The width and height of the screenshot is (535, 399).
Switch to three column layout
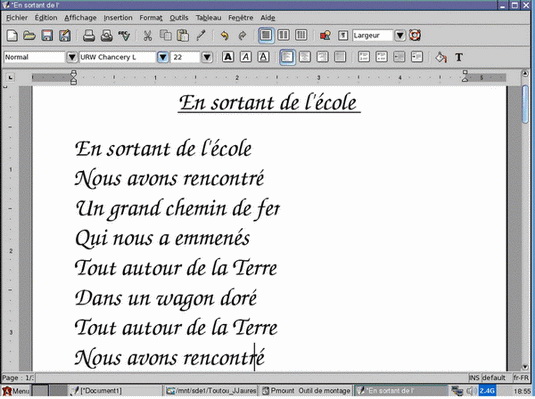tap(301, 35)
